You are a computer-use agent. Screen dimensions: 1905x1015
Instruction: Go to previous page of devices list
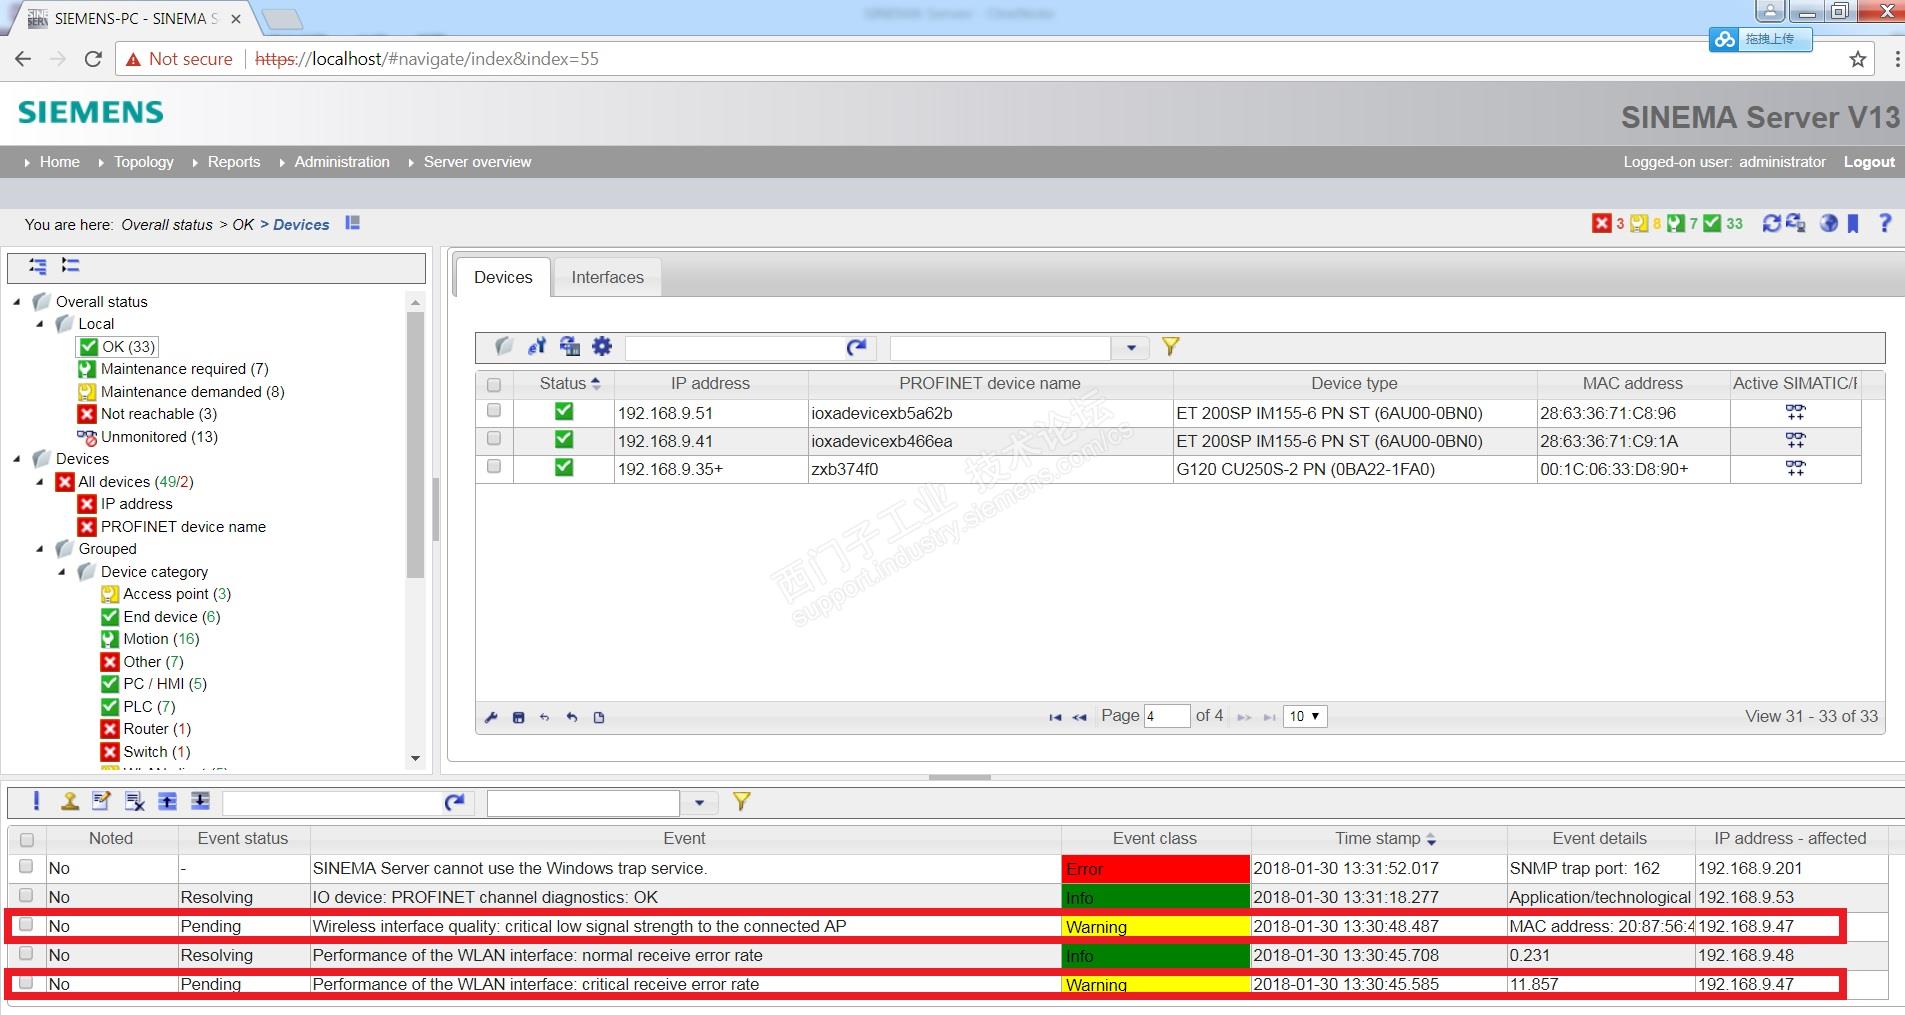1080,717
